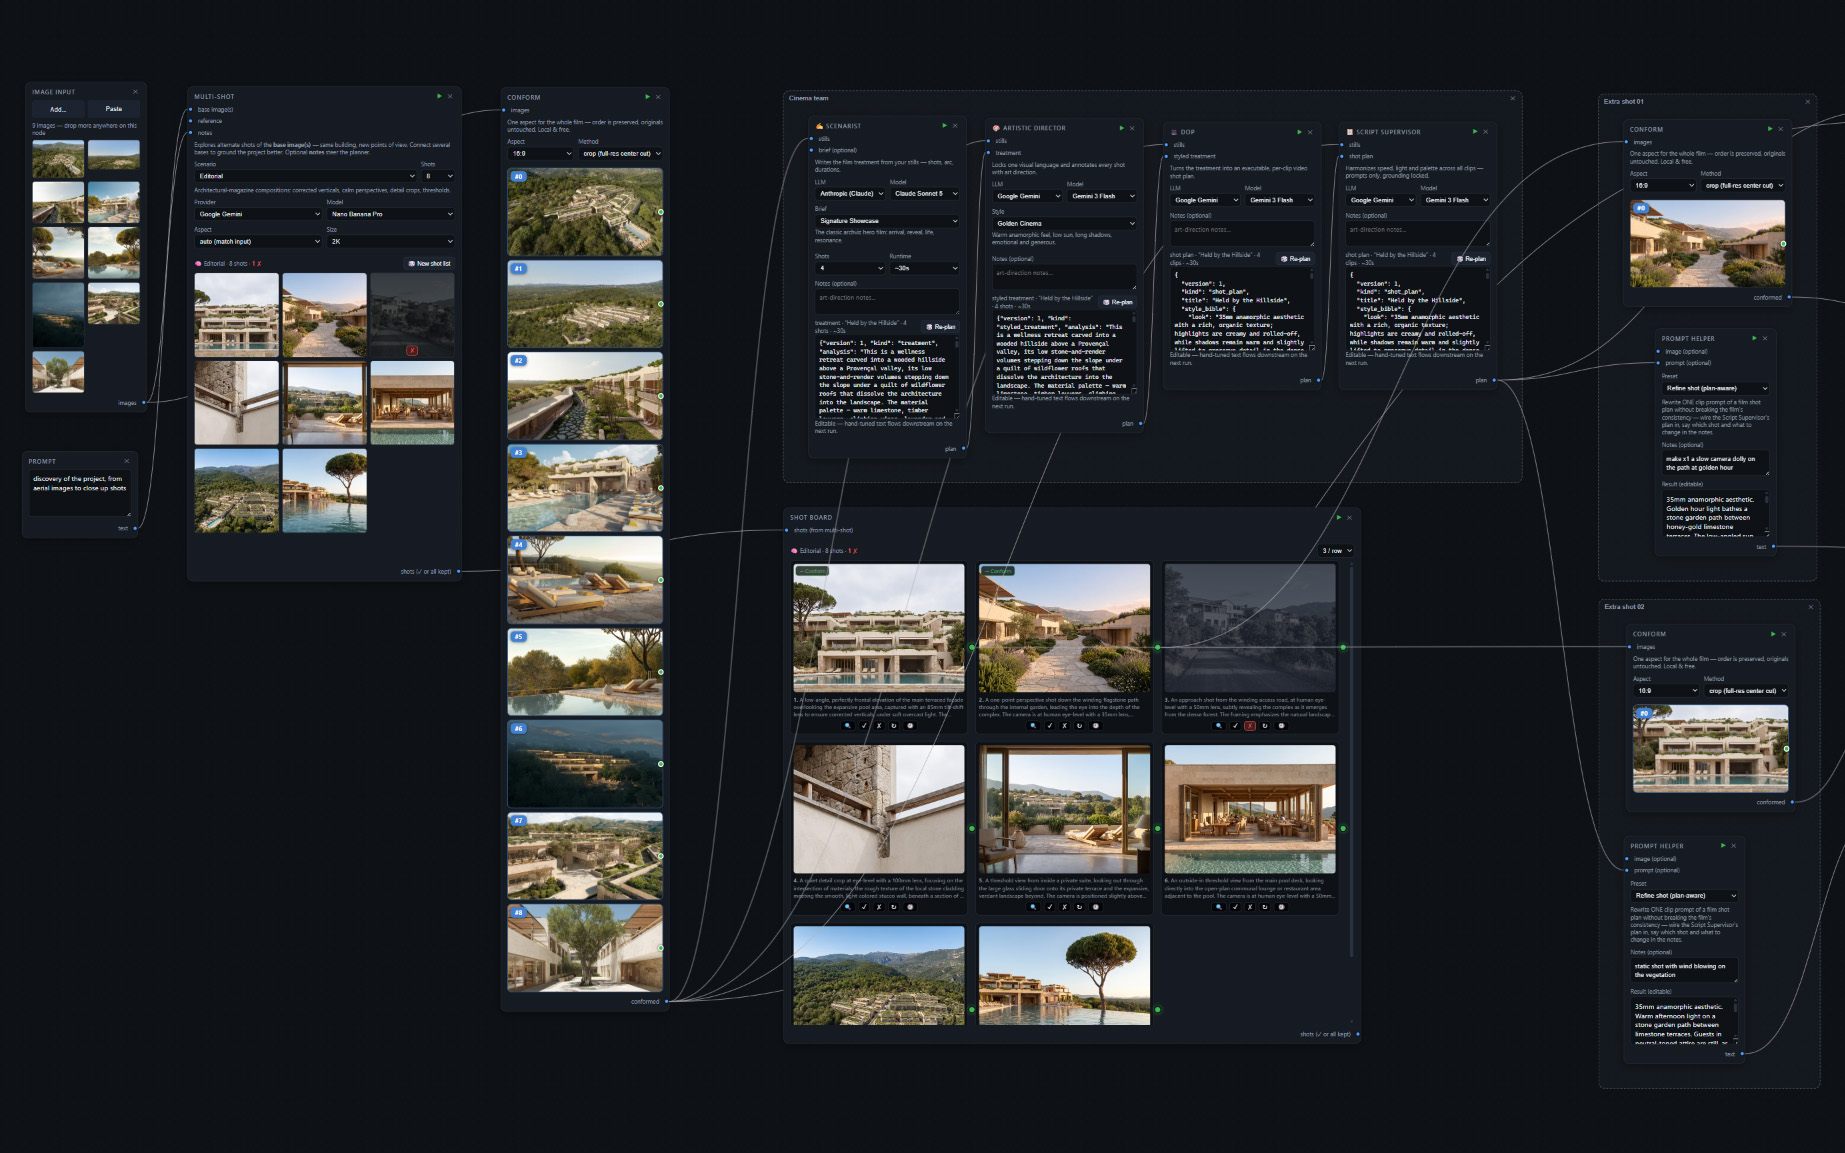This screenshot has width=1845, height=1153.
Task: Approve shot 6 with its checkmark
Action: tap(1235, 907)
